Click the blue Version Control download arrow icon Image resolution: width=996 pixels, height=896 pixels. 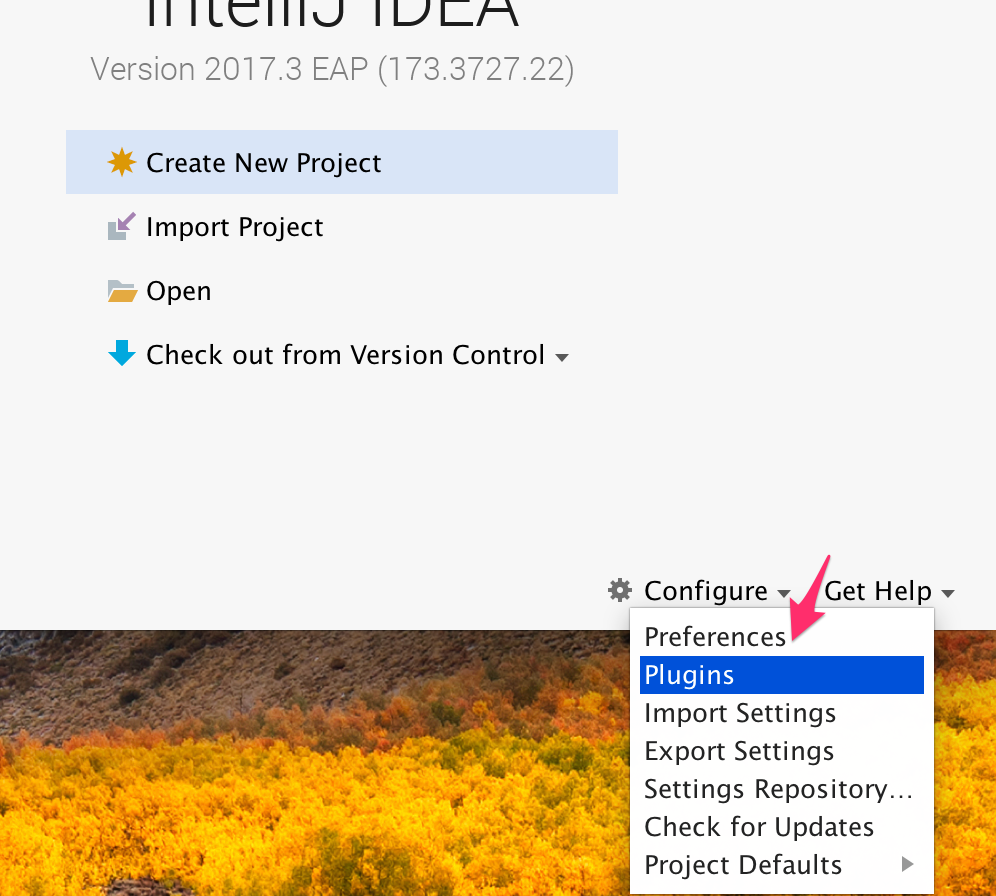(121, 354)
